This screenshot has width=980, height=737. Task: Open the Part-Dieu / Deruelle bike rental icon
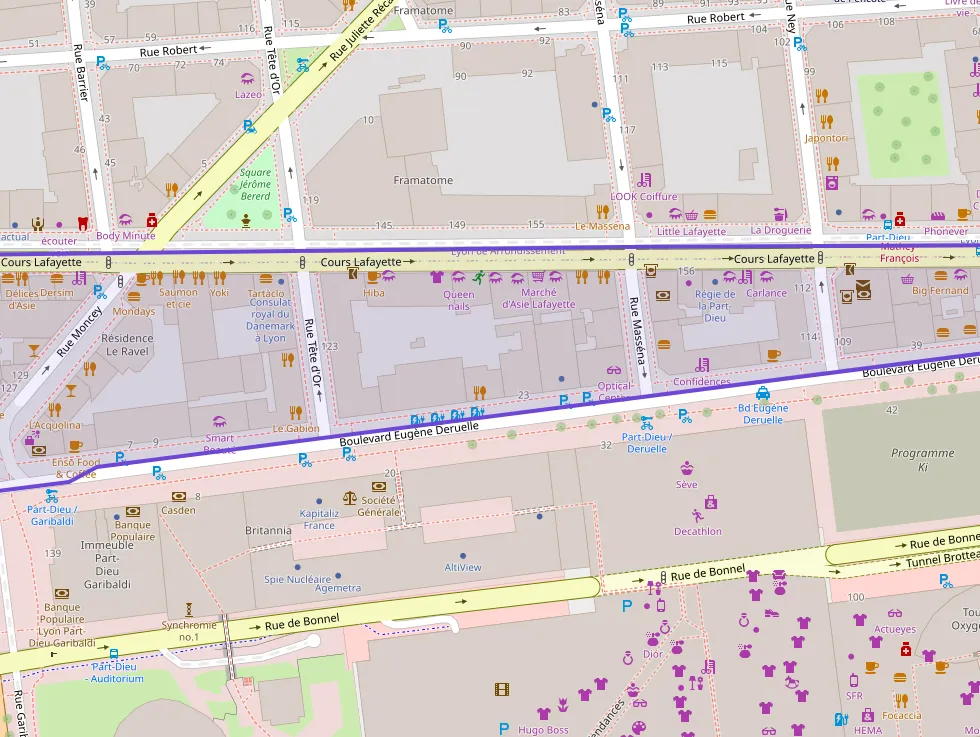coord(647,421)
